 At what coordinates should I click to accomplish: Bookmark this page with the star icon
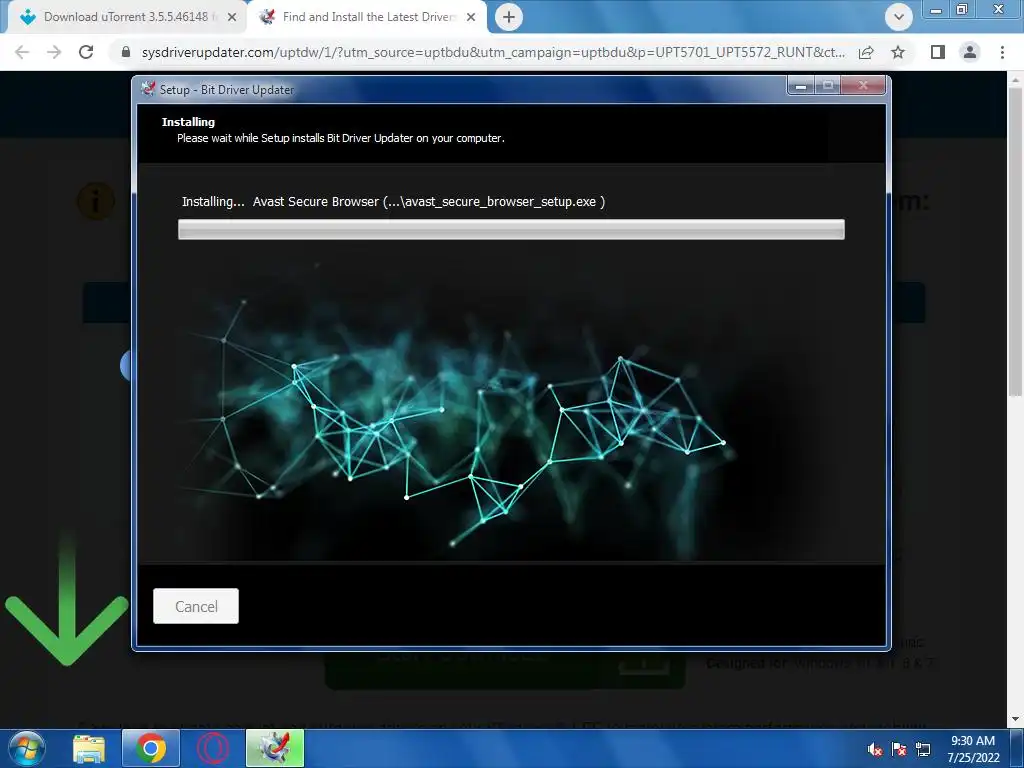(x=898, y=52)
